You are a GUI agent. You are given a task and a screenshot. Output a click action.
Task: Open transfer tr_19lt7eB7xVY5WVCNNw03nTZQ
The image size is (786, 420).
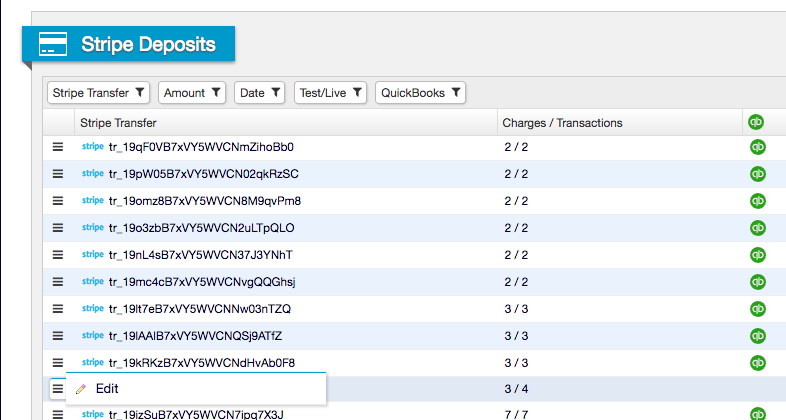point(200,309)
